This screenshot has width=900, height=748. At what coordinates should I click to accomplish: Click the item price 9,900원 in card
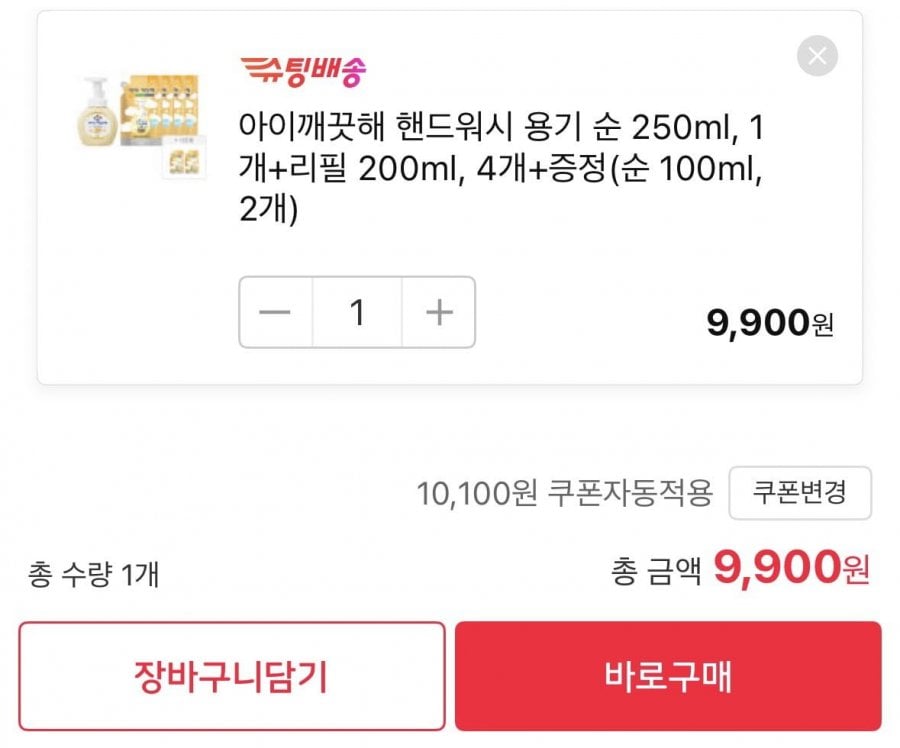(770, 323)
